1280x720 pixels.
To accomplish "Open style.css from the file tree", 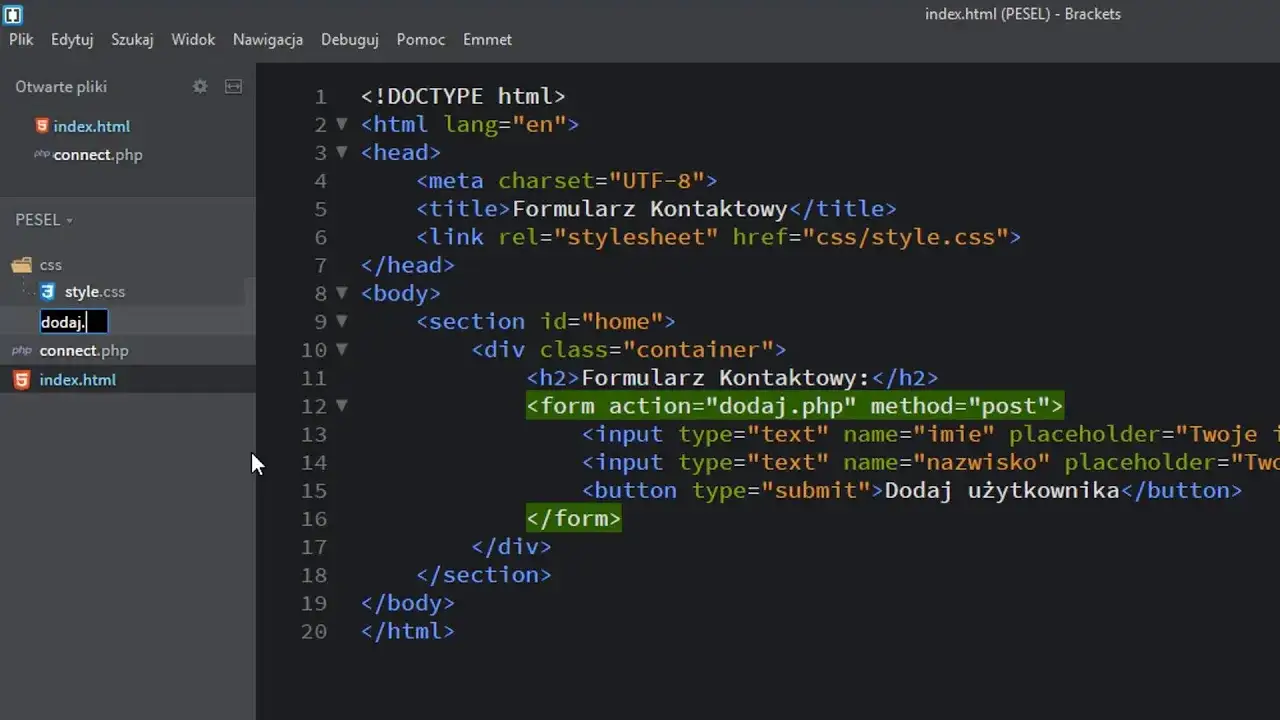I will pos(94,292).
